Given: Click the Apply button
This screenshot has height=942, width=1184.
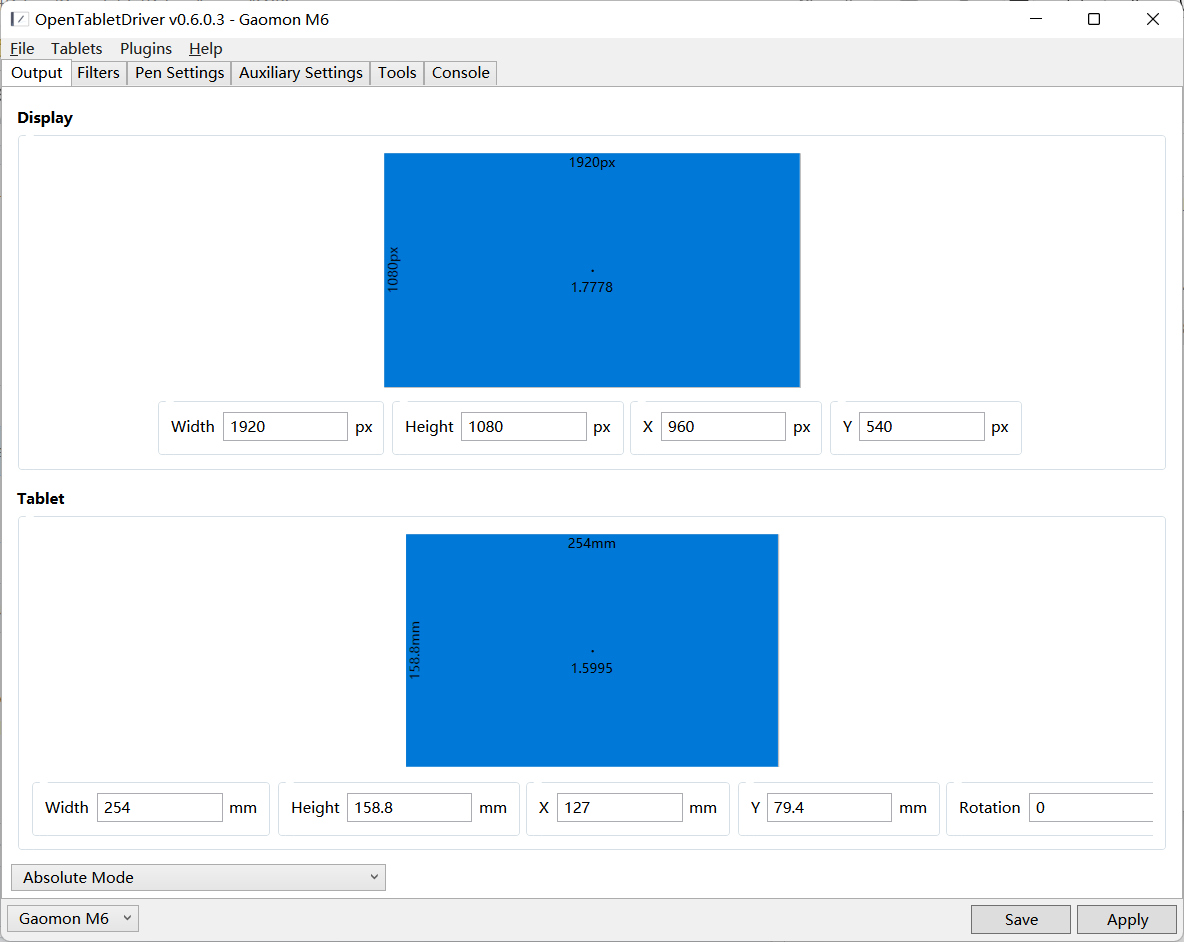Looking at the screenshot, I should [x=1127, y=919].
